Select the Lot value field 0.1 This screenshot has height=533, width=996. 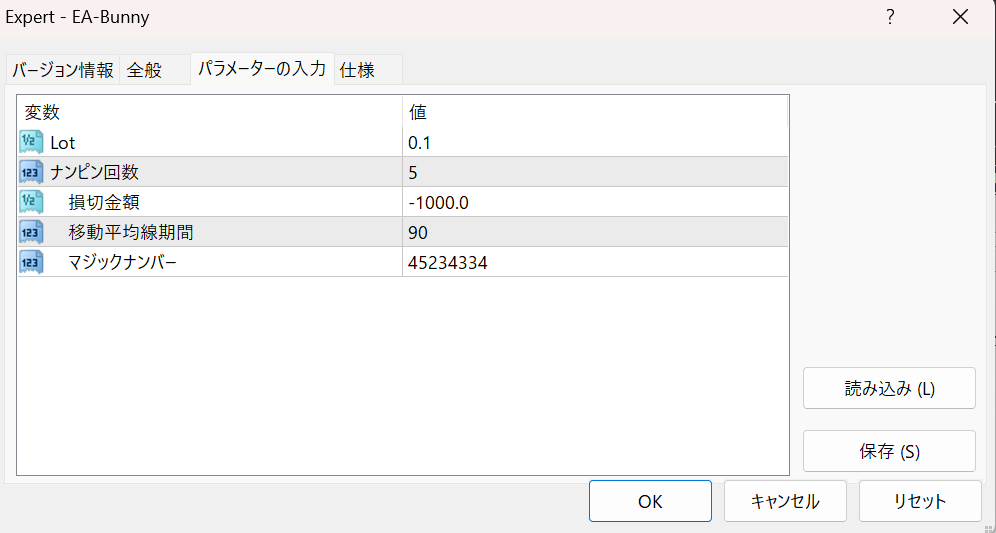pyautogui.click(x=595, y=143)
